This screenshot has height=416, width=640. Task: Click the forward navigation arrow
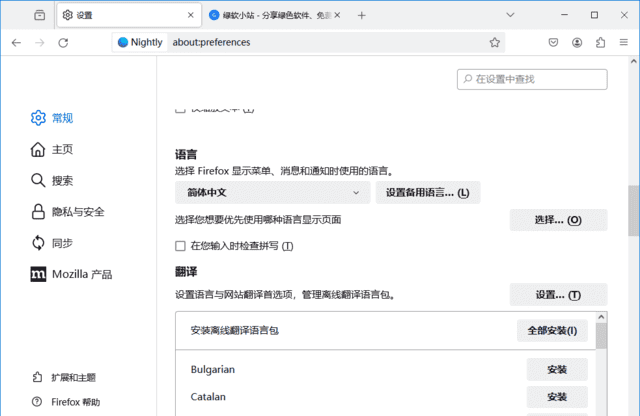pyautogui.click(x=40, y=42)
